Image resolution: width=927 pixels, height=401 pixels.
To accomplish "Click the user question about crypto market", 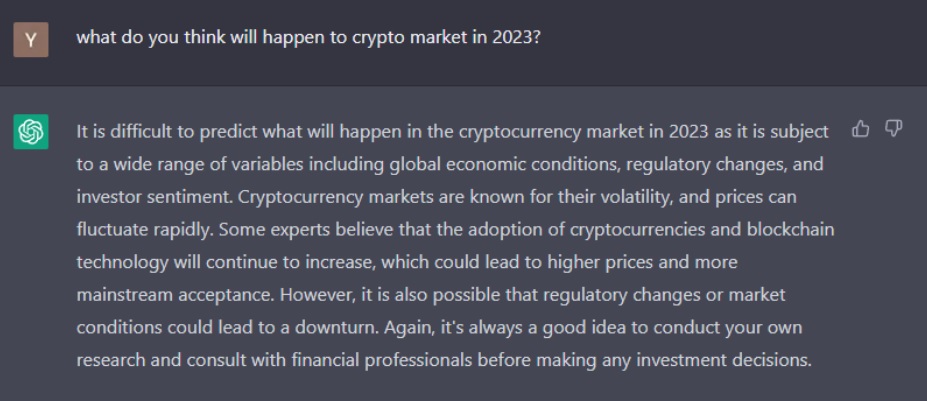I will point(309,38).
